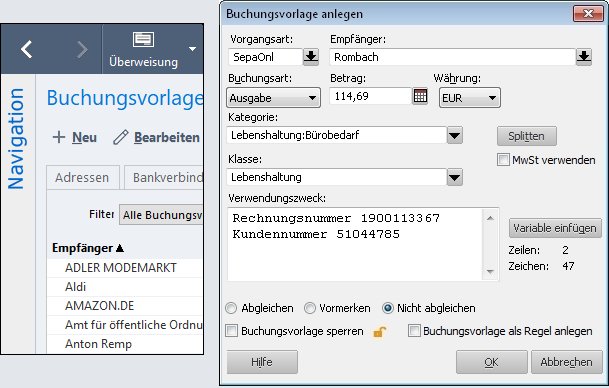Click the Empfänger download arrow icon
The height and width of the screenshot is (388, 609).
pyautogui.click(x=583, y=57)
